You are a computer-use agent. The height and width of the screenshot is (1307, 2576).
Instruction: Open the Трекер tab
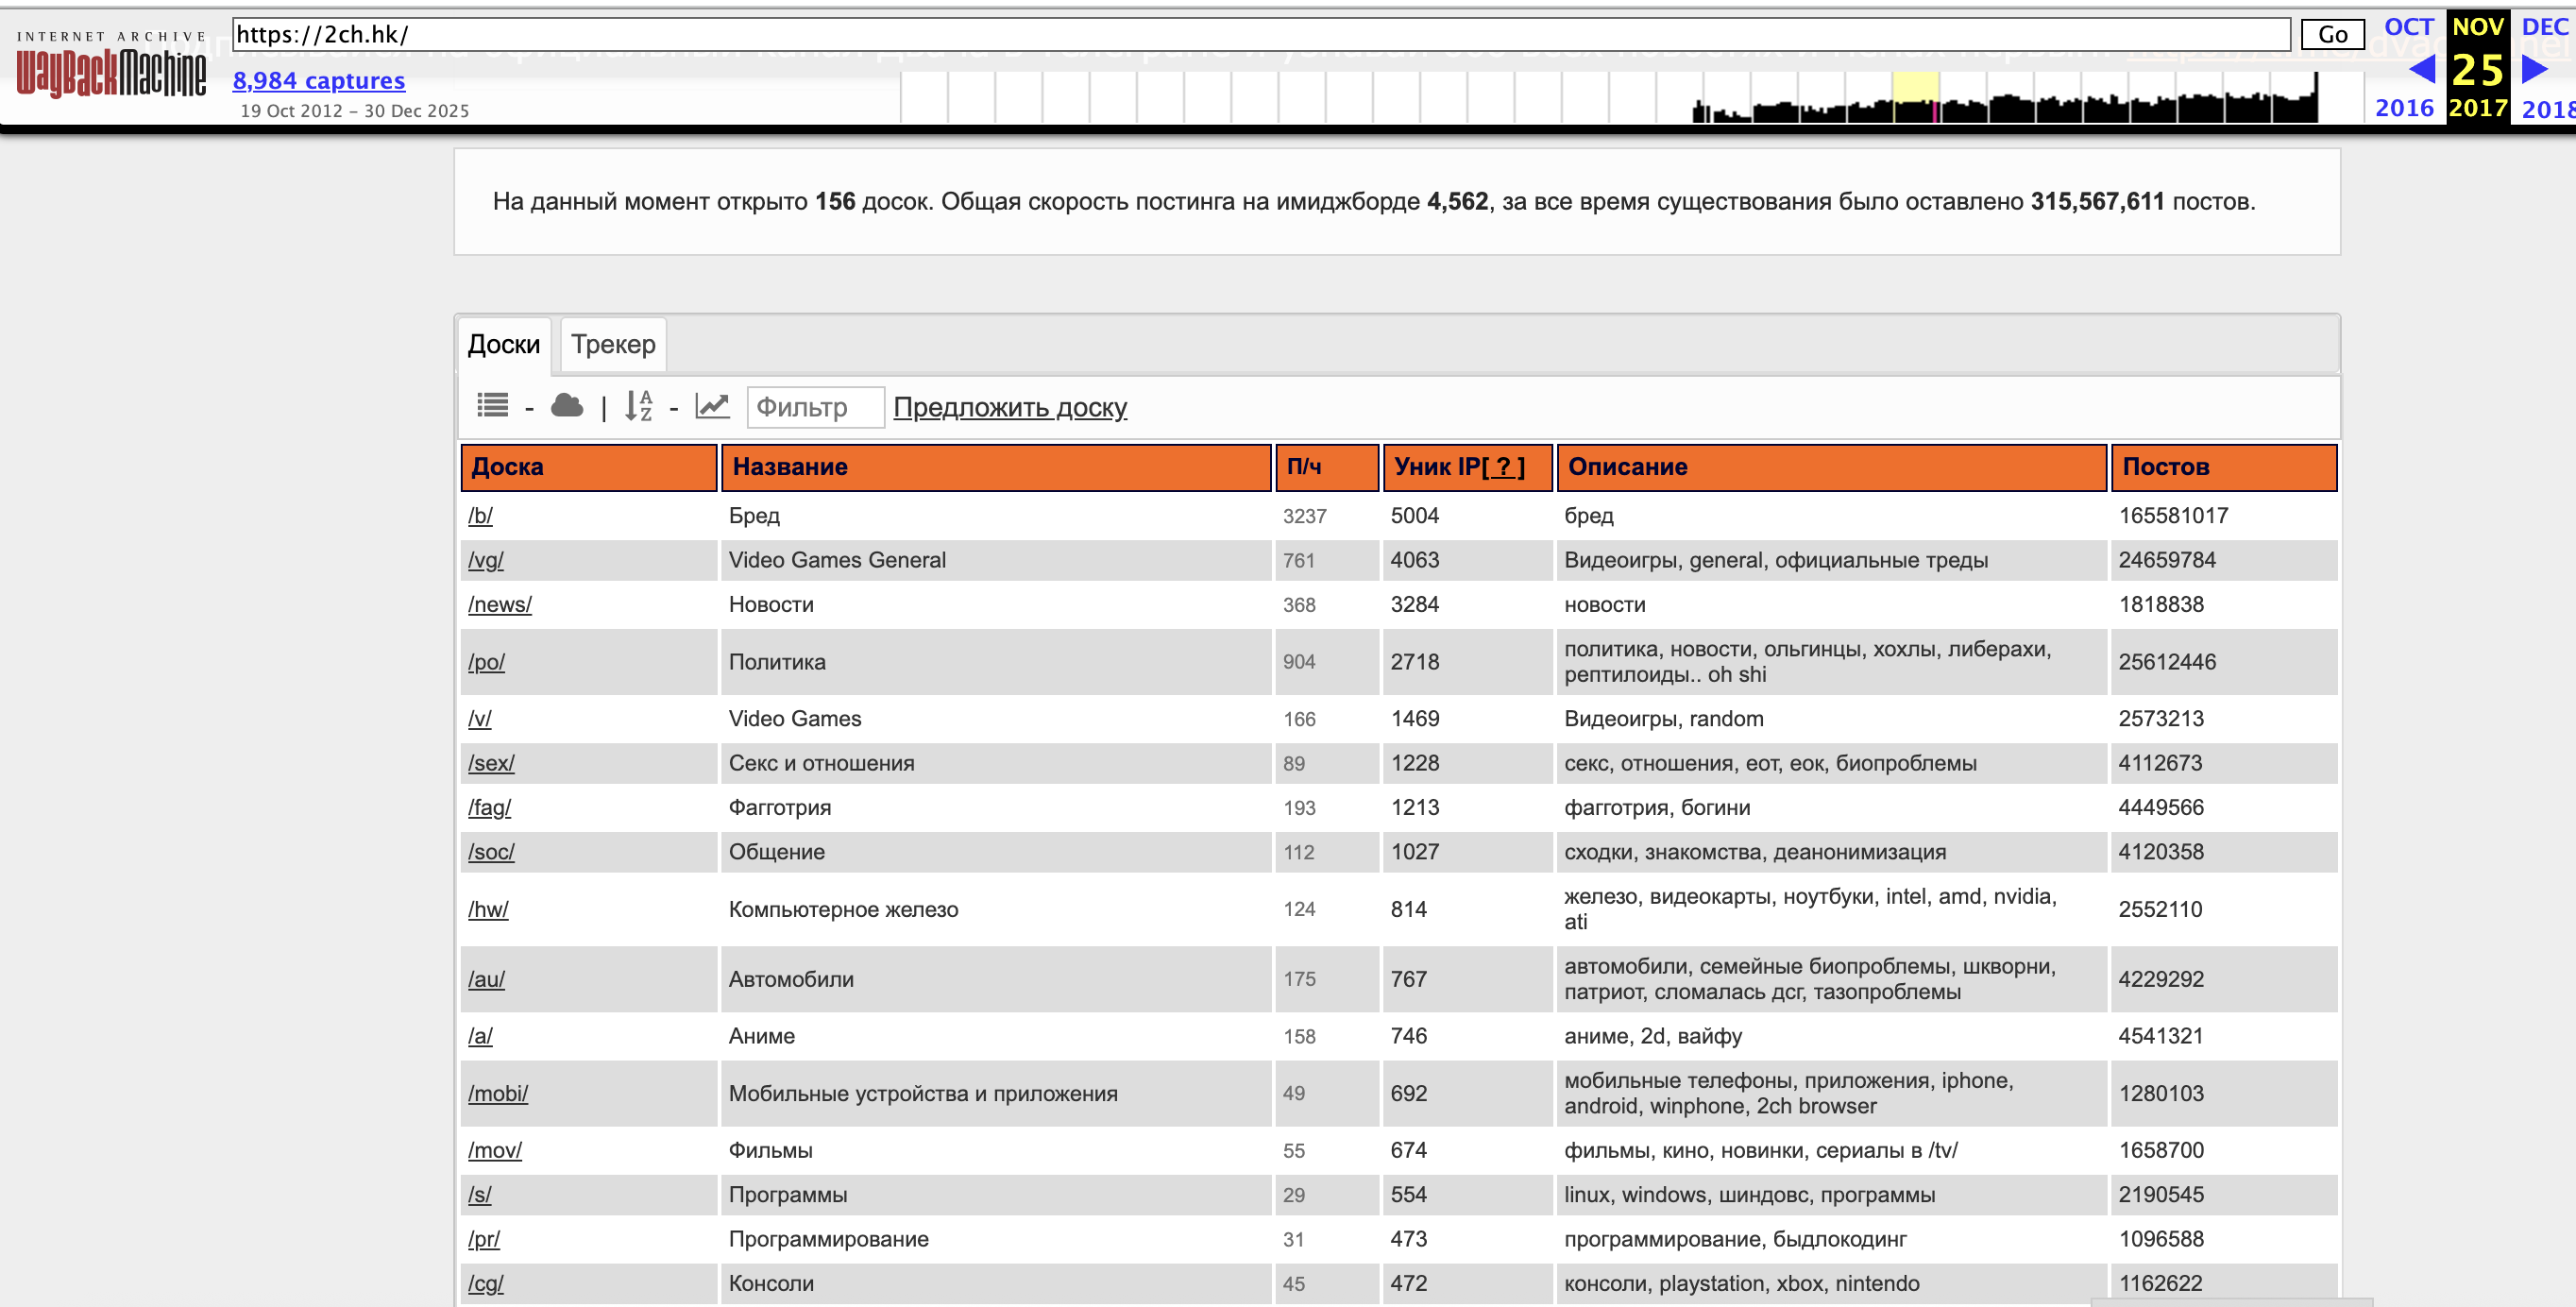coord(613,344)
